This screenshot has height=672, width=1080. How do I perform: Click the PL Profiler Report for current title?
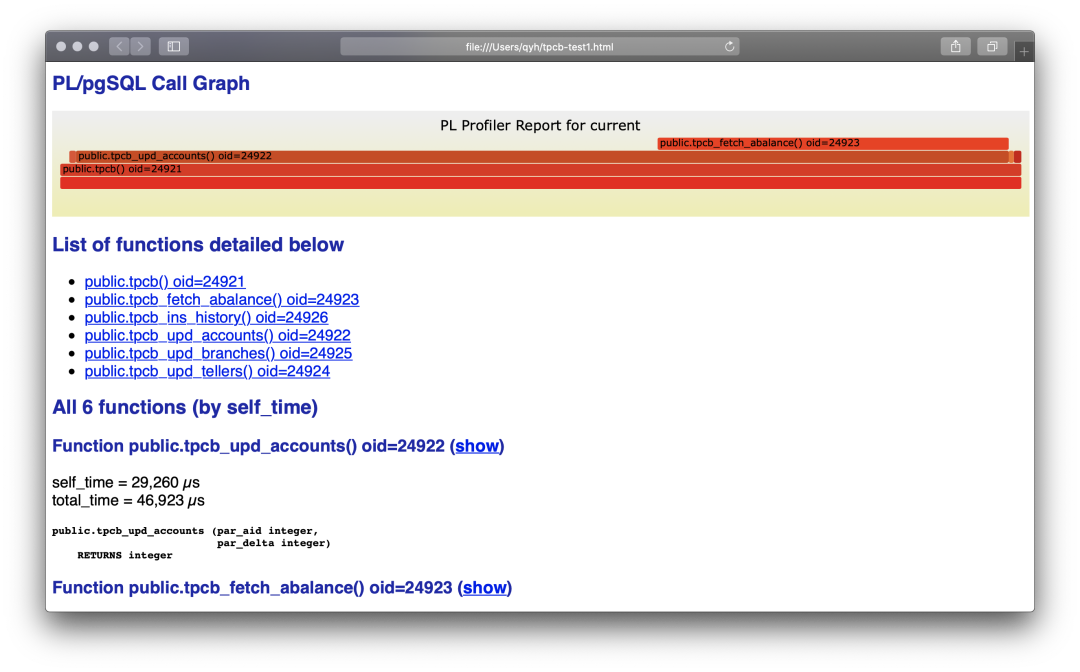point(540,125)
